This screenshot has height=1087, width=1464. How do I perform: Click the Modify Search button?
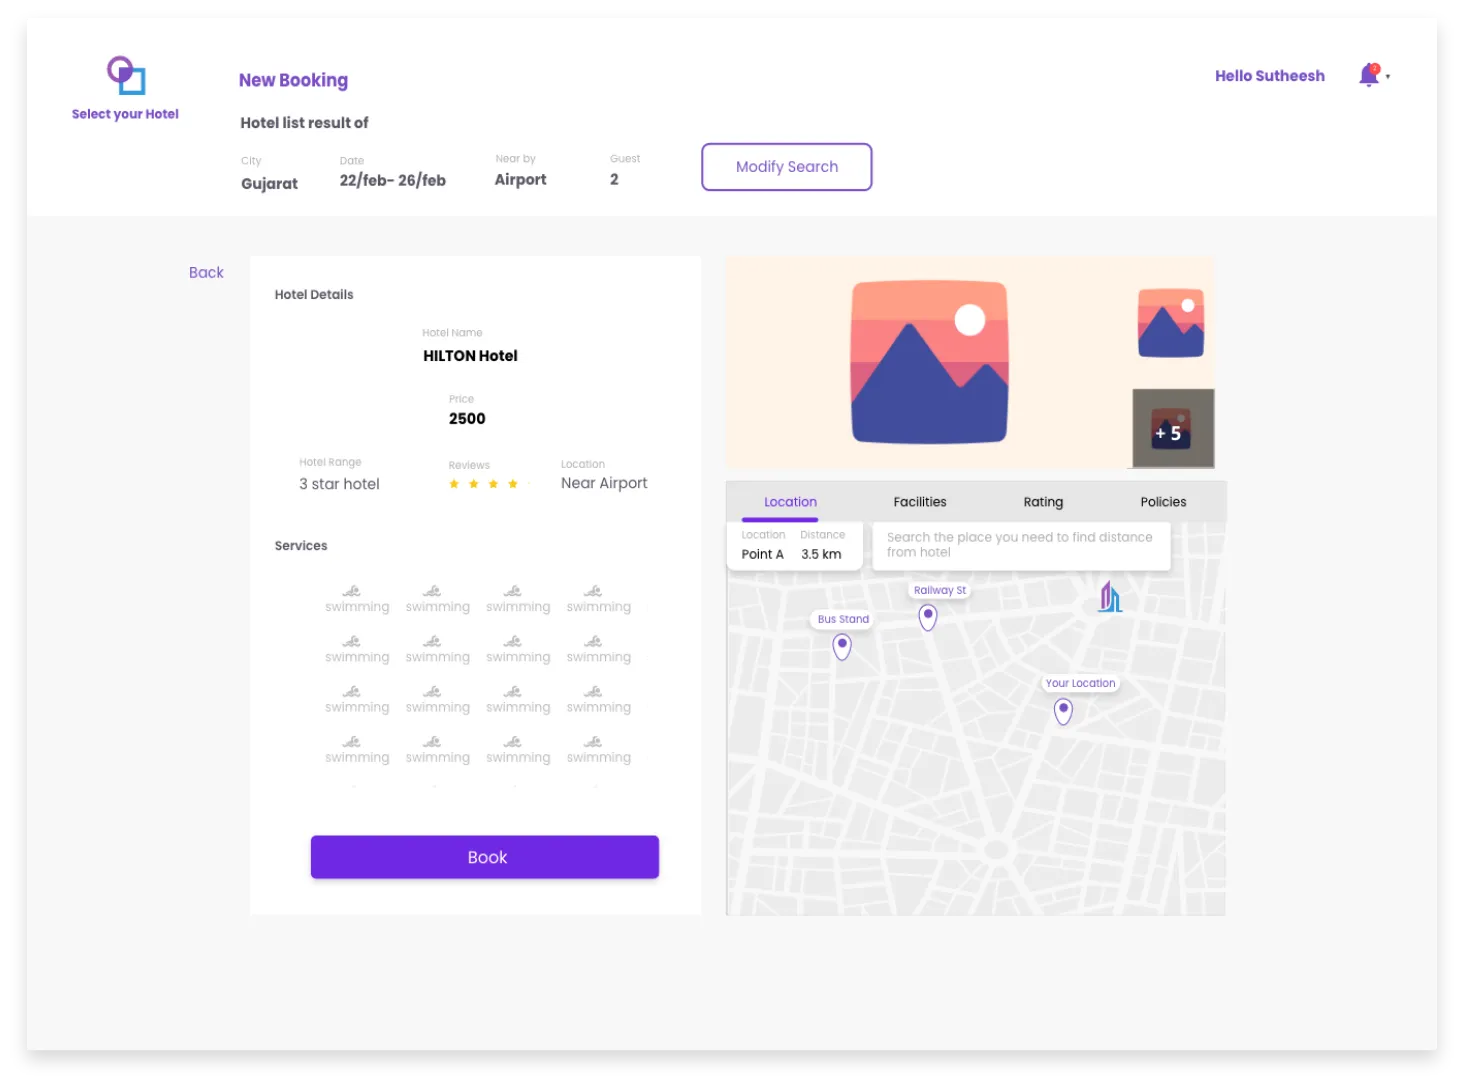786,167
